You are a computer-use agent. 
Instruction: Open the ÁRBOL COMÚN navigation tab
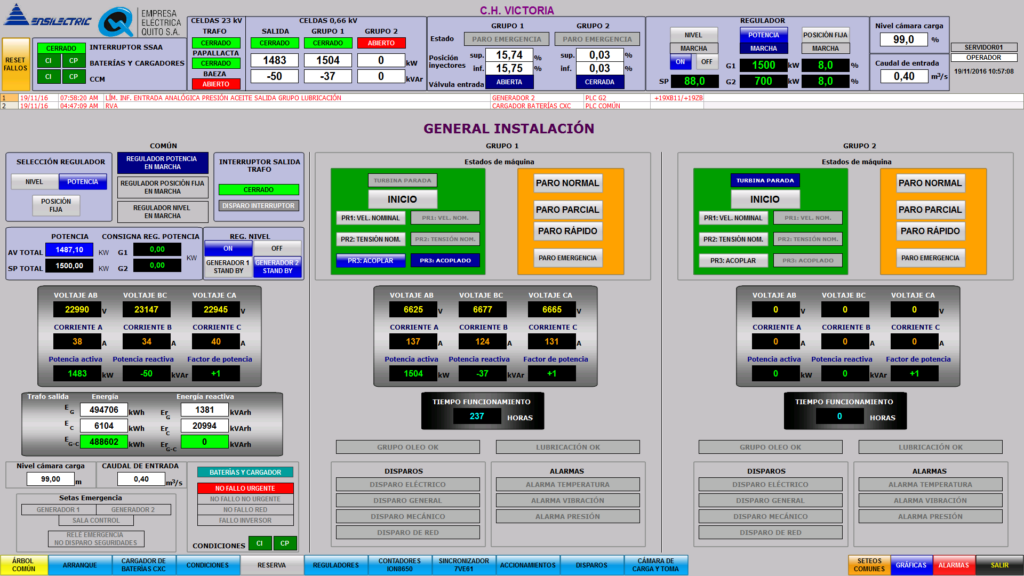coord(24,565)
